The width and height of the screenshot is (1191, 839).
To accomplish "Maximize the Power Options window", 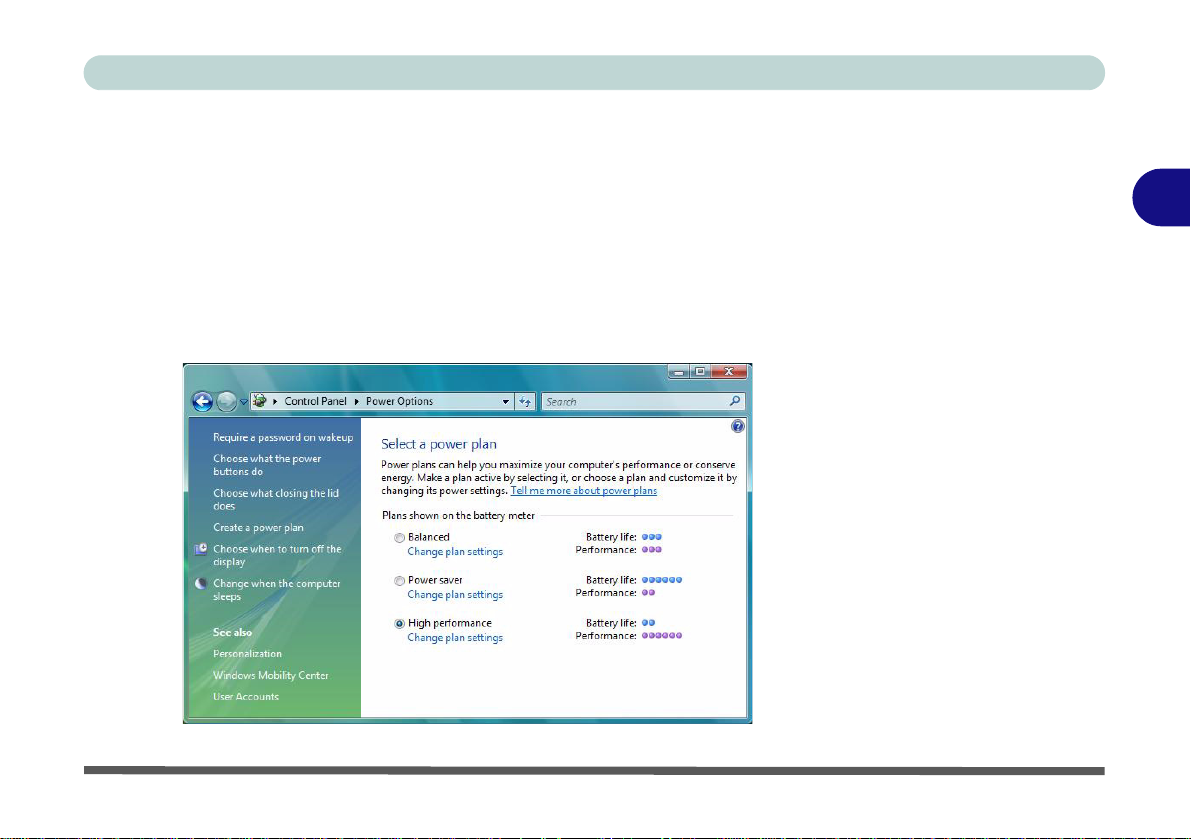I will click(700, 372).
